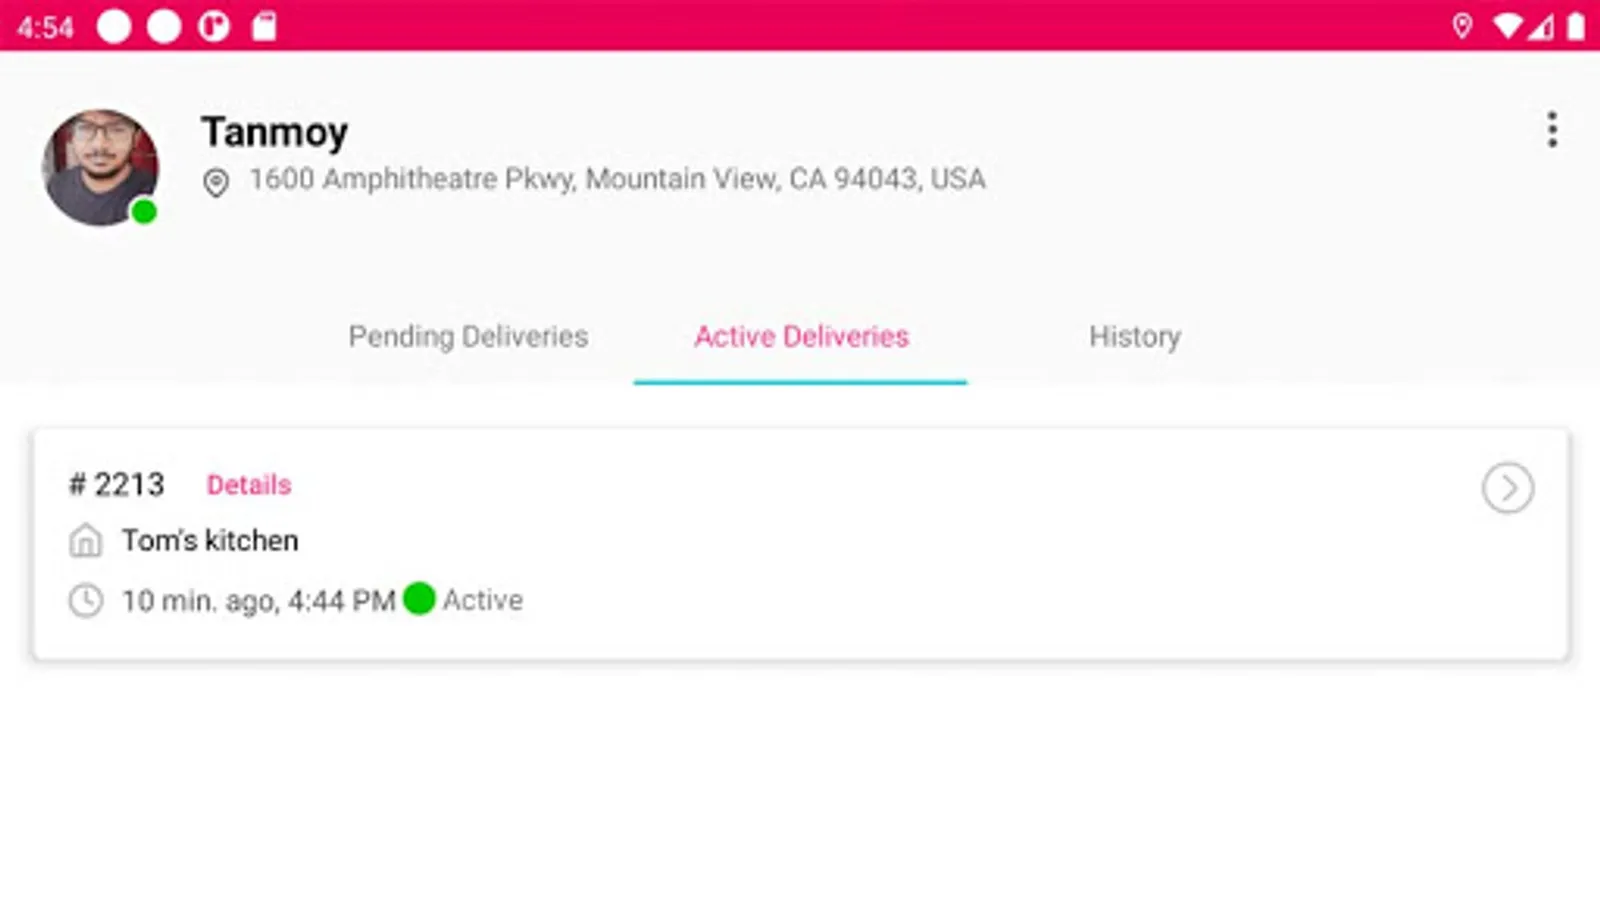This screenshot has width=1600, height=900.
Task: Tap the 1600 Amphitheatre Pkwy address text
Action: pyautogui.click(x=617, y=179)
